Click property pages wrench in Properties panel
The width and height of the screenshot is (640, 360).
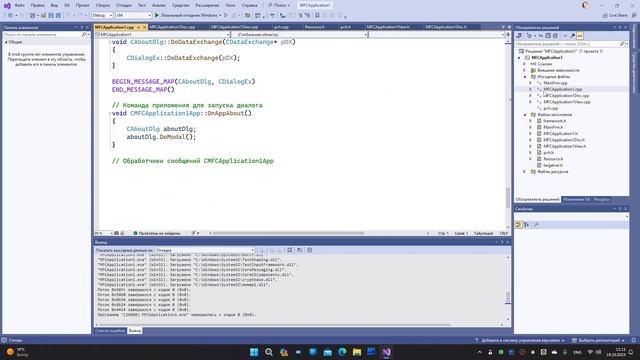536,224
